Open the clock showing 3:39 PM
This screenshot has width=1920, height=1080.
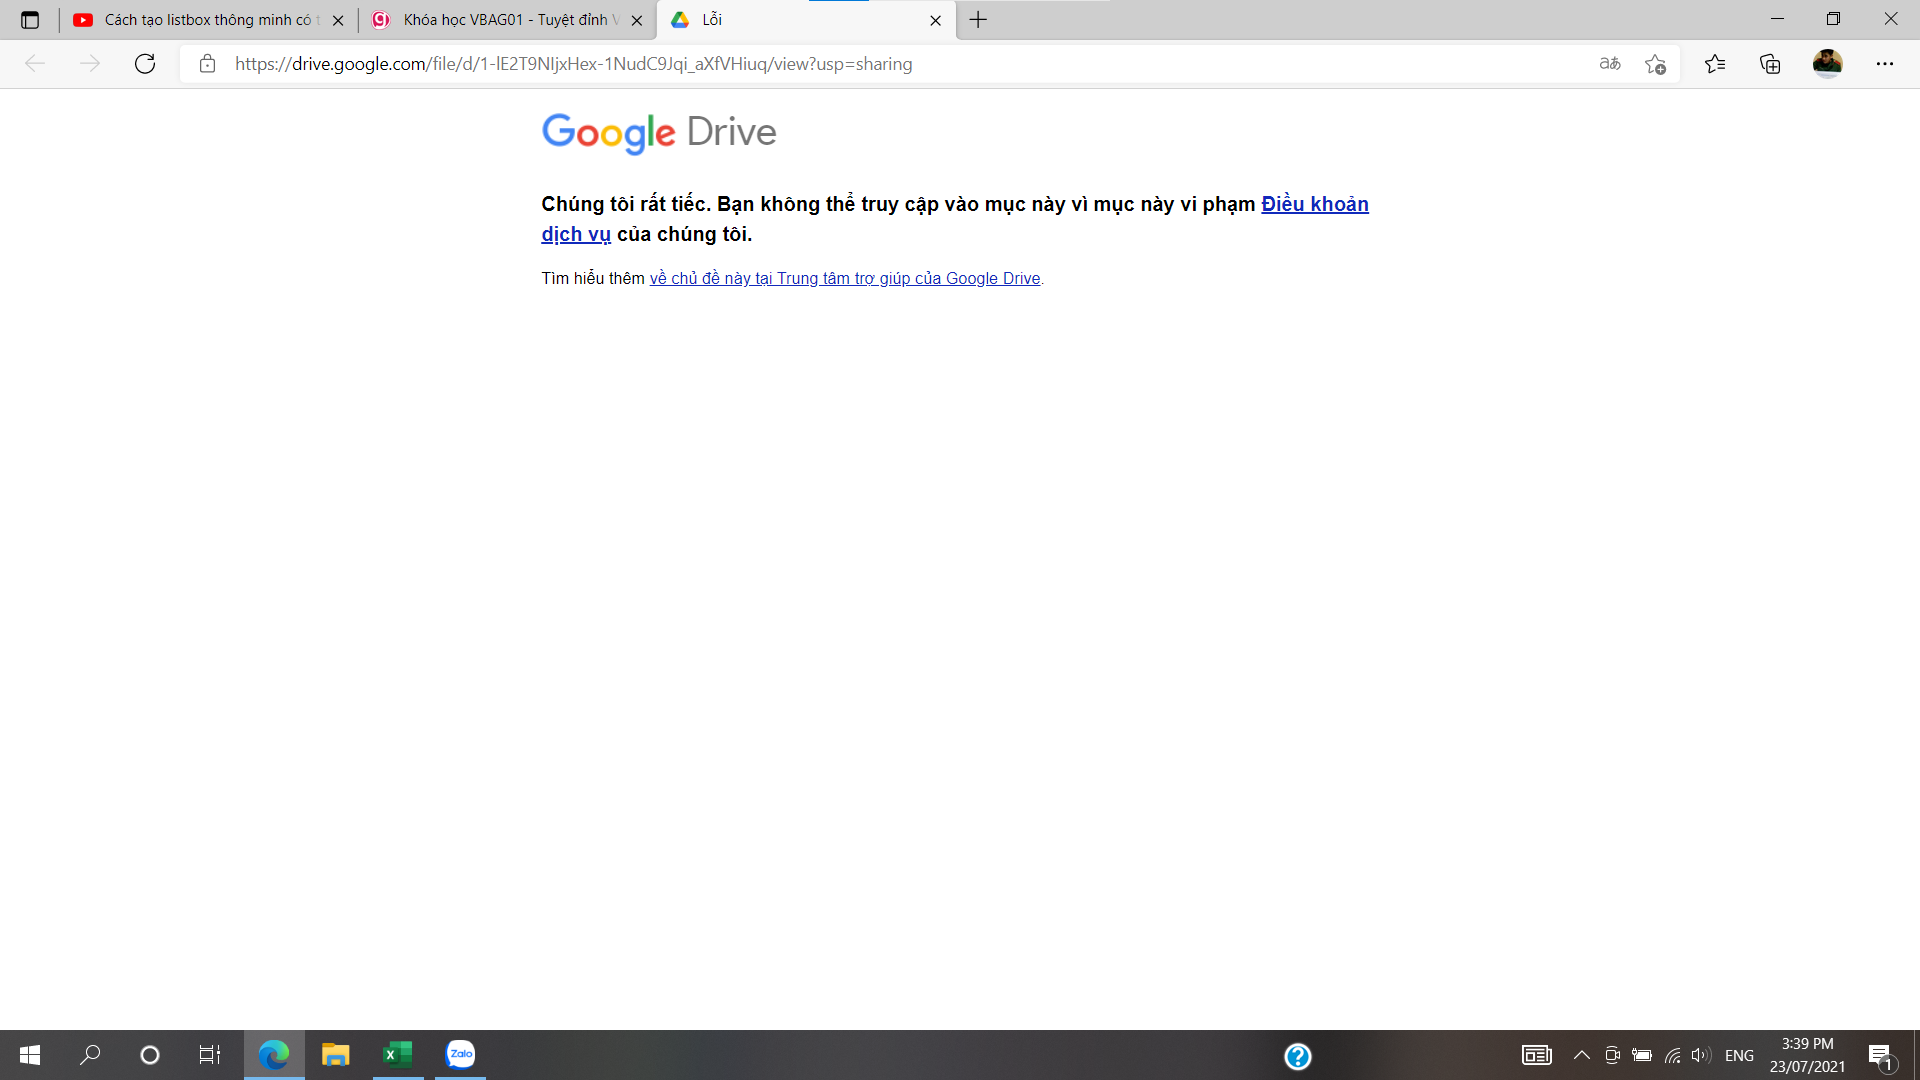coord(1807,1055)
